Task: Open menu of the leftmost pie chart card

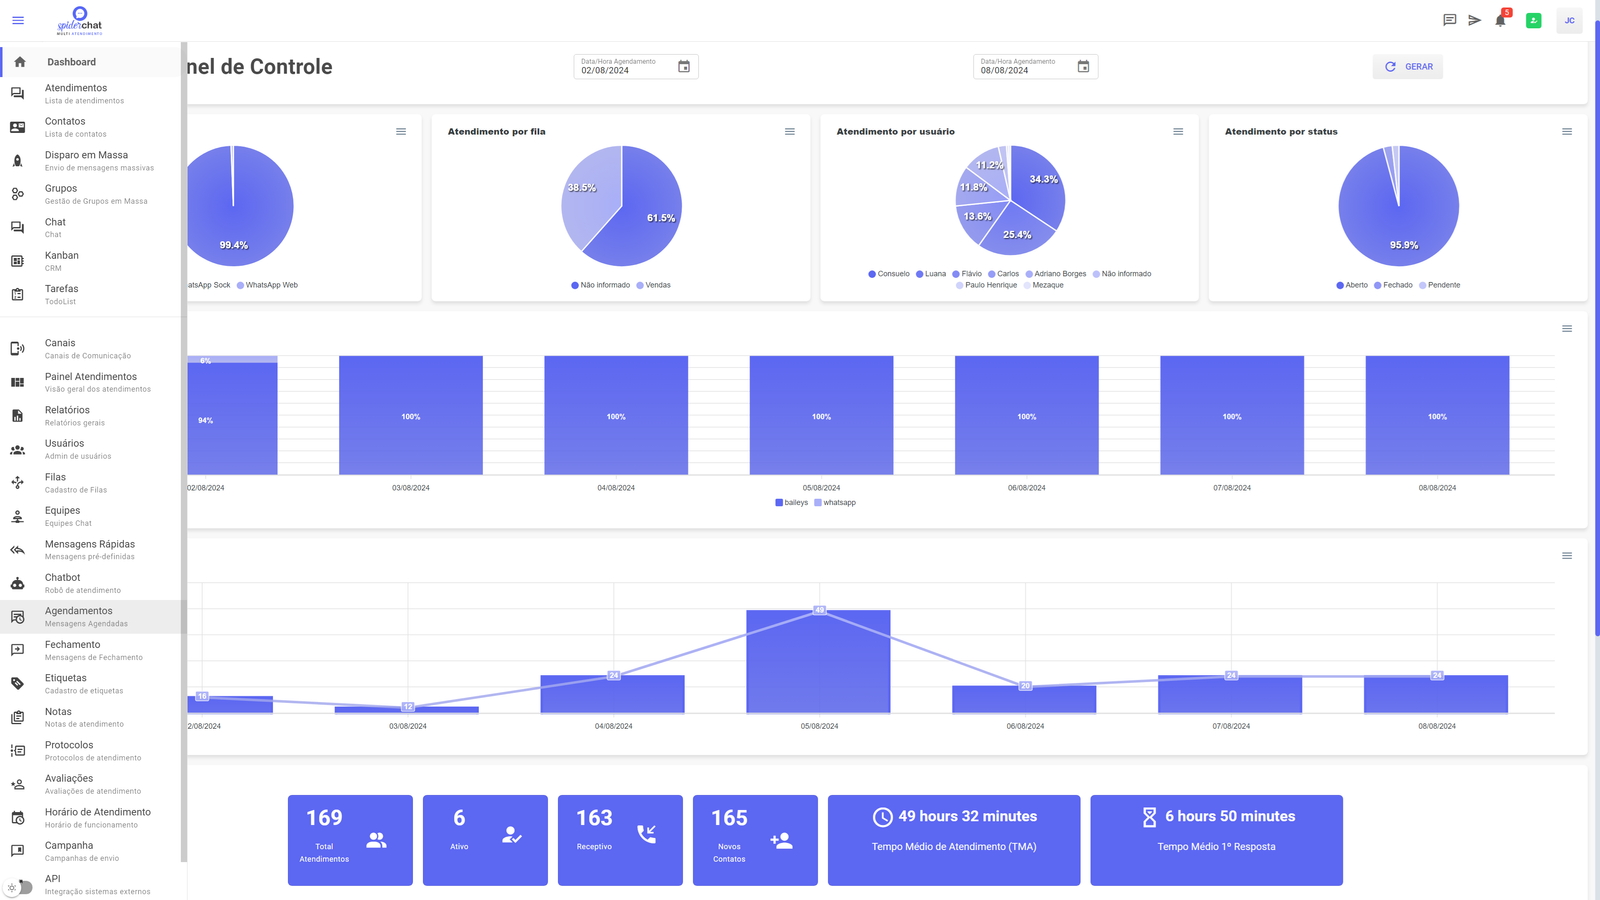Action: [x=401, y=132]
